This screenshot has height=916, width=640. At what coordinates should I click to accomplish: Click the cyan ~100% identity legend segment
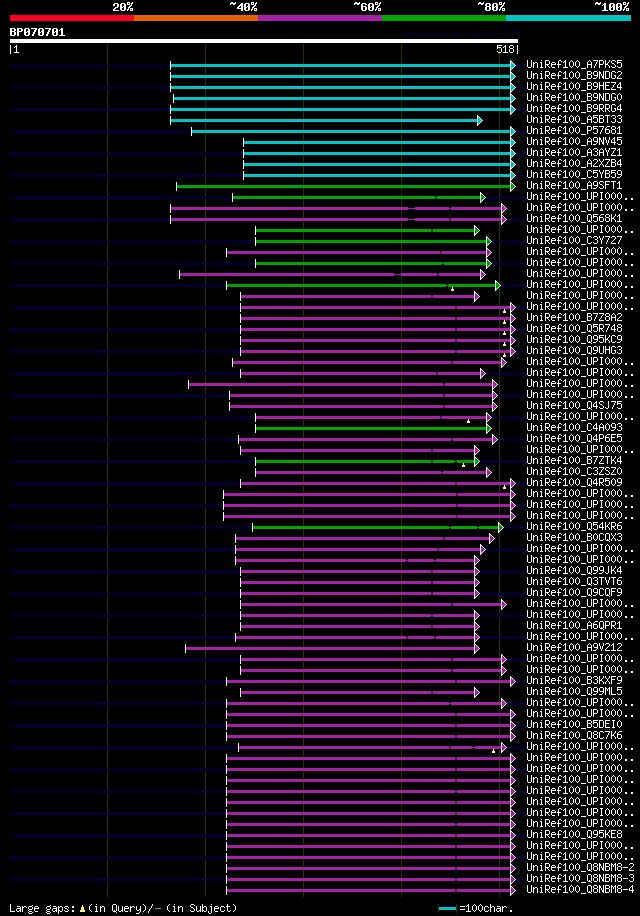click(x=568, y=18)
